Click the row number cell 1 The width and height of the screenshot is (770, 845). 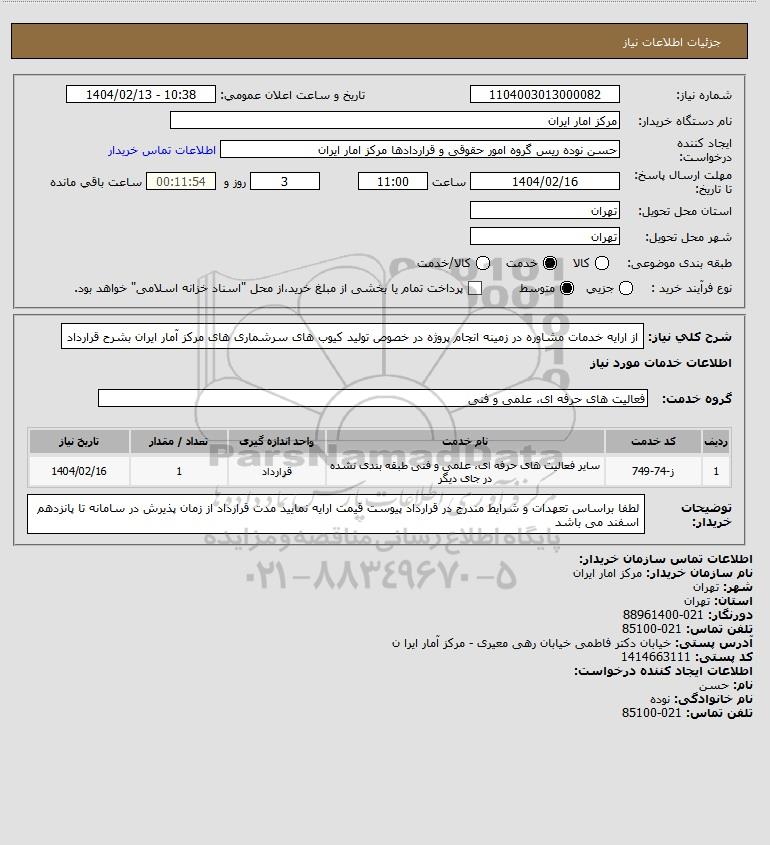[716, 471]
